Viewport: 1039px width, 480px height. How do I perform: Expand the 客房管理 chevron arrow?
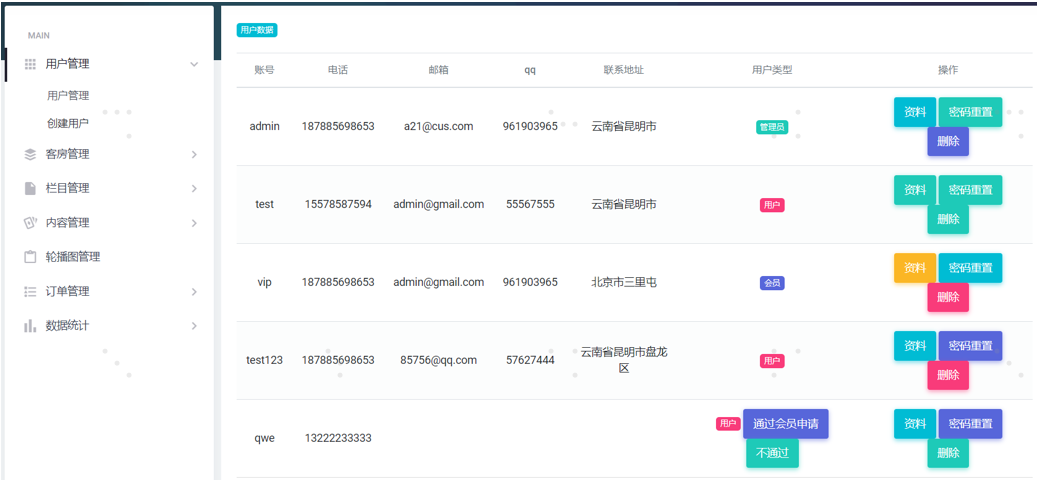click(x=194, y=154)
